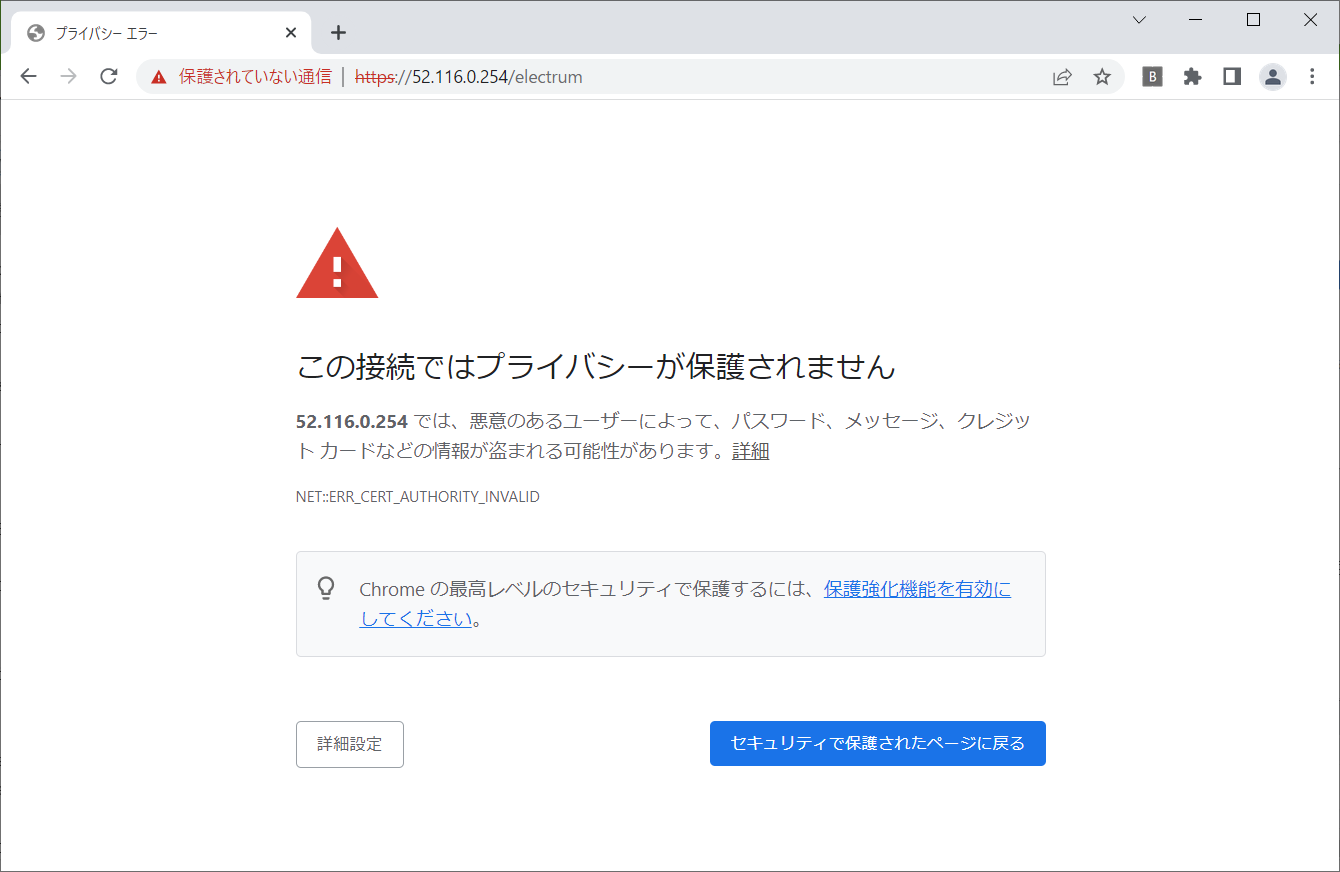The image size is (1340, 872).
Task: Open new tab with plus button
Action: 338,33
